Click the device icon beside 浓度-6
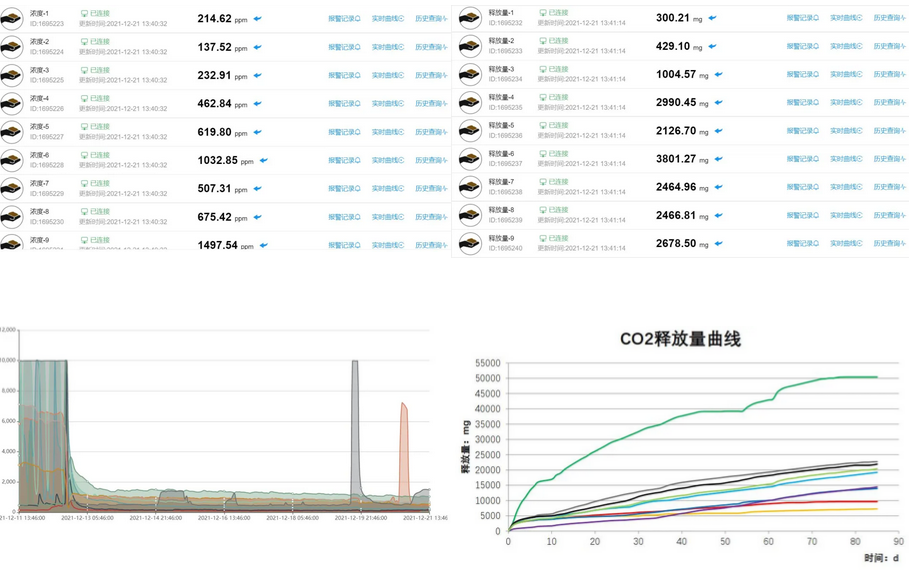This screenshot has height=579, width=911. pyautogui.click(x=12, y=159)
